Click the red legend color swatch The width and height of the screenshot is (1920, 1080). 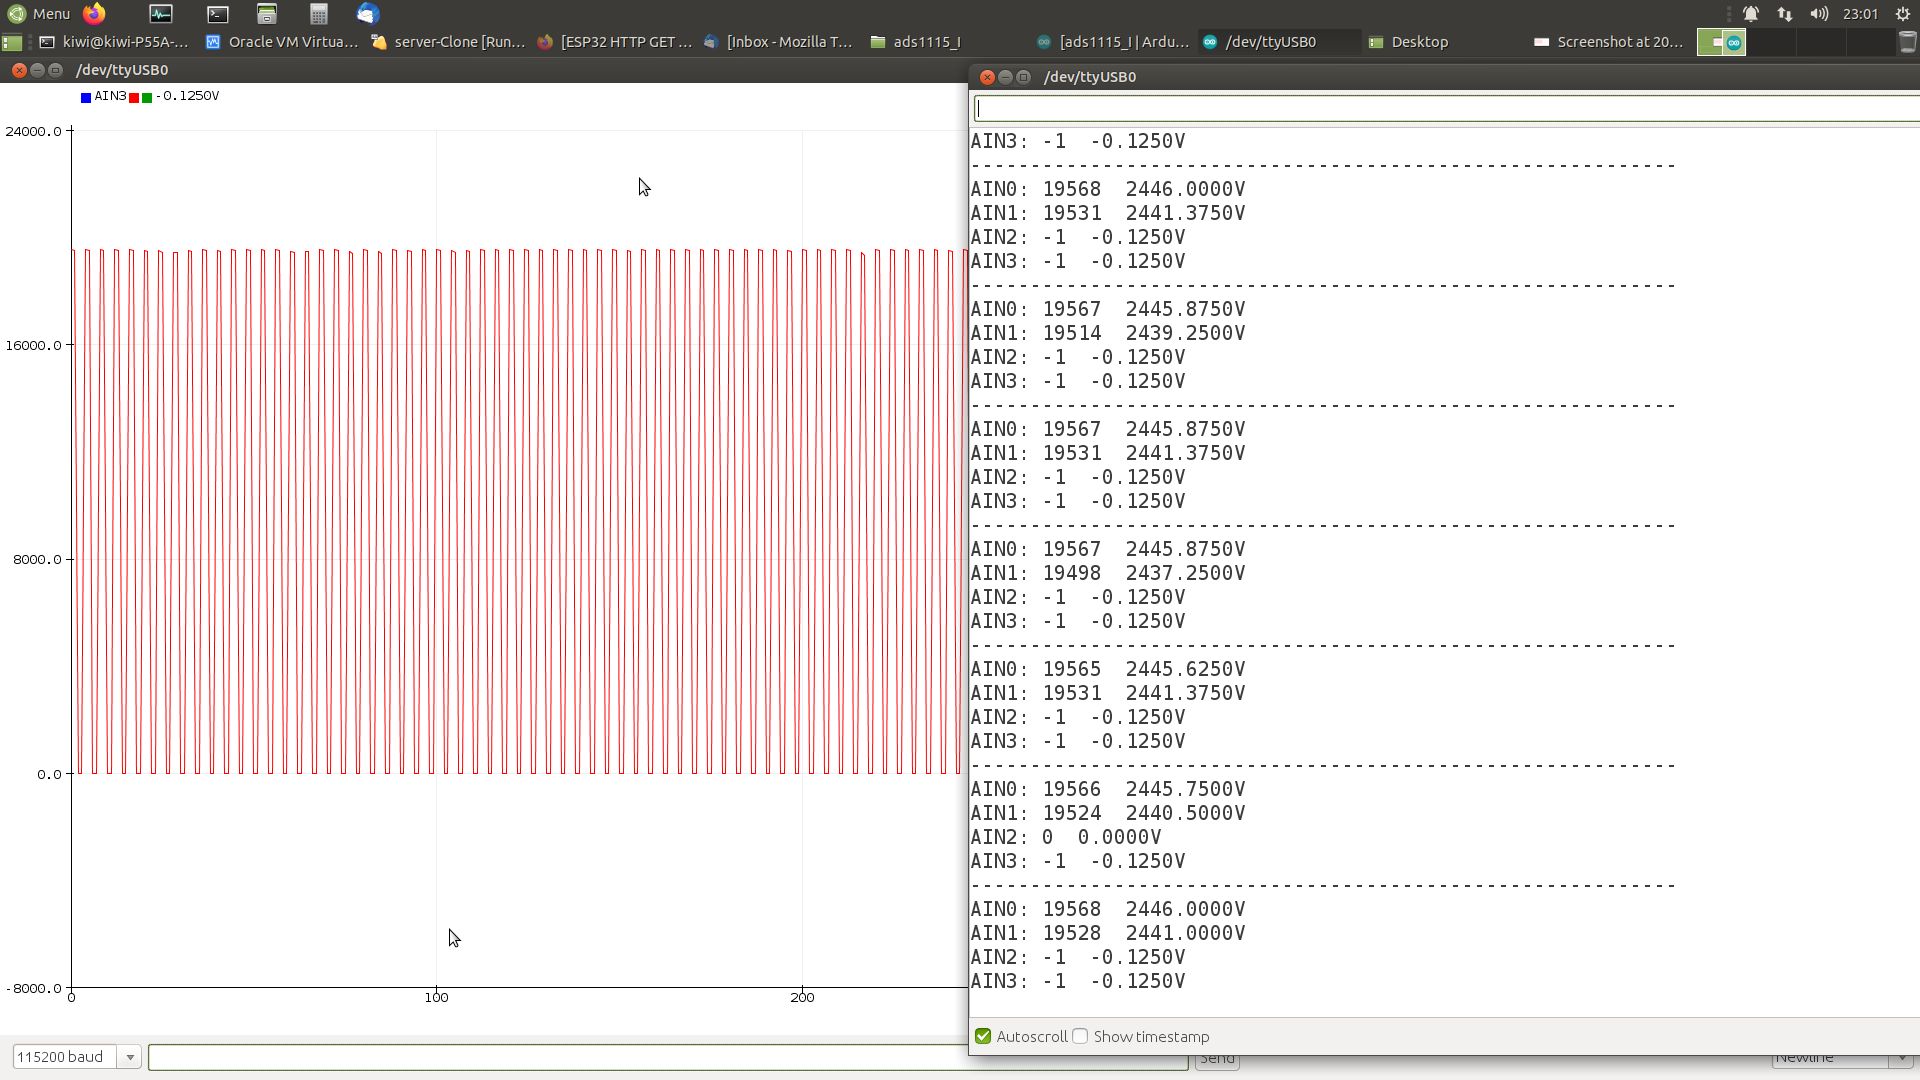click(134, 97)
